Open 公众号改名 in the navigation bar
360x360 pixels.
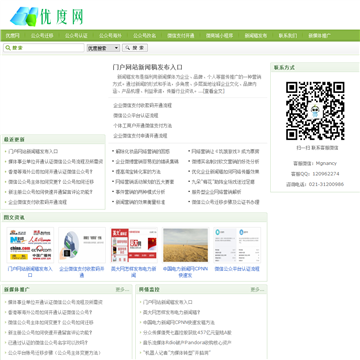145,36
